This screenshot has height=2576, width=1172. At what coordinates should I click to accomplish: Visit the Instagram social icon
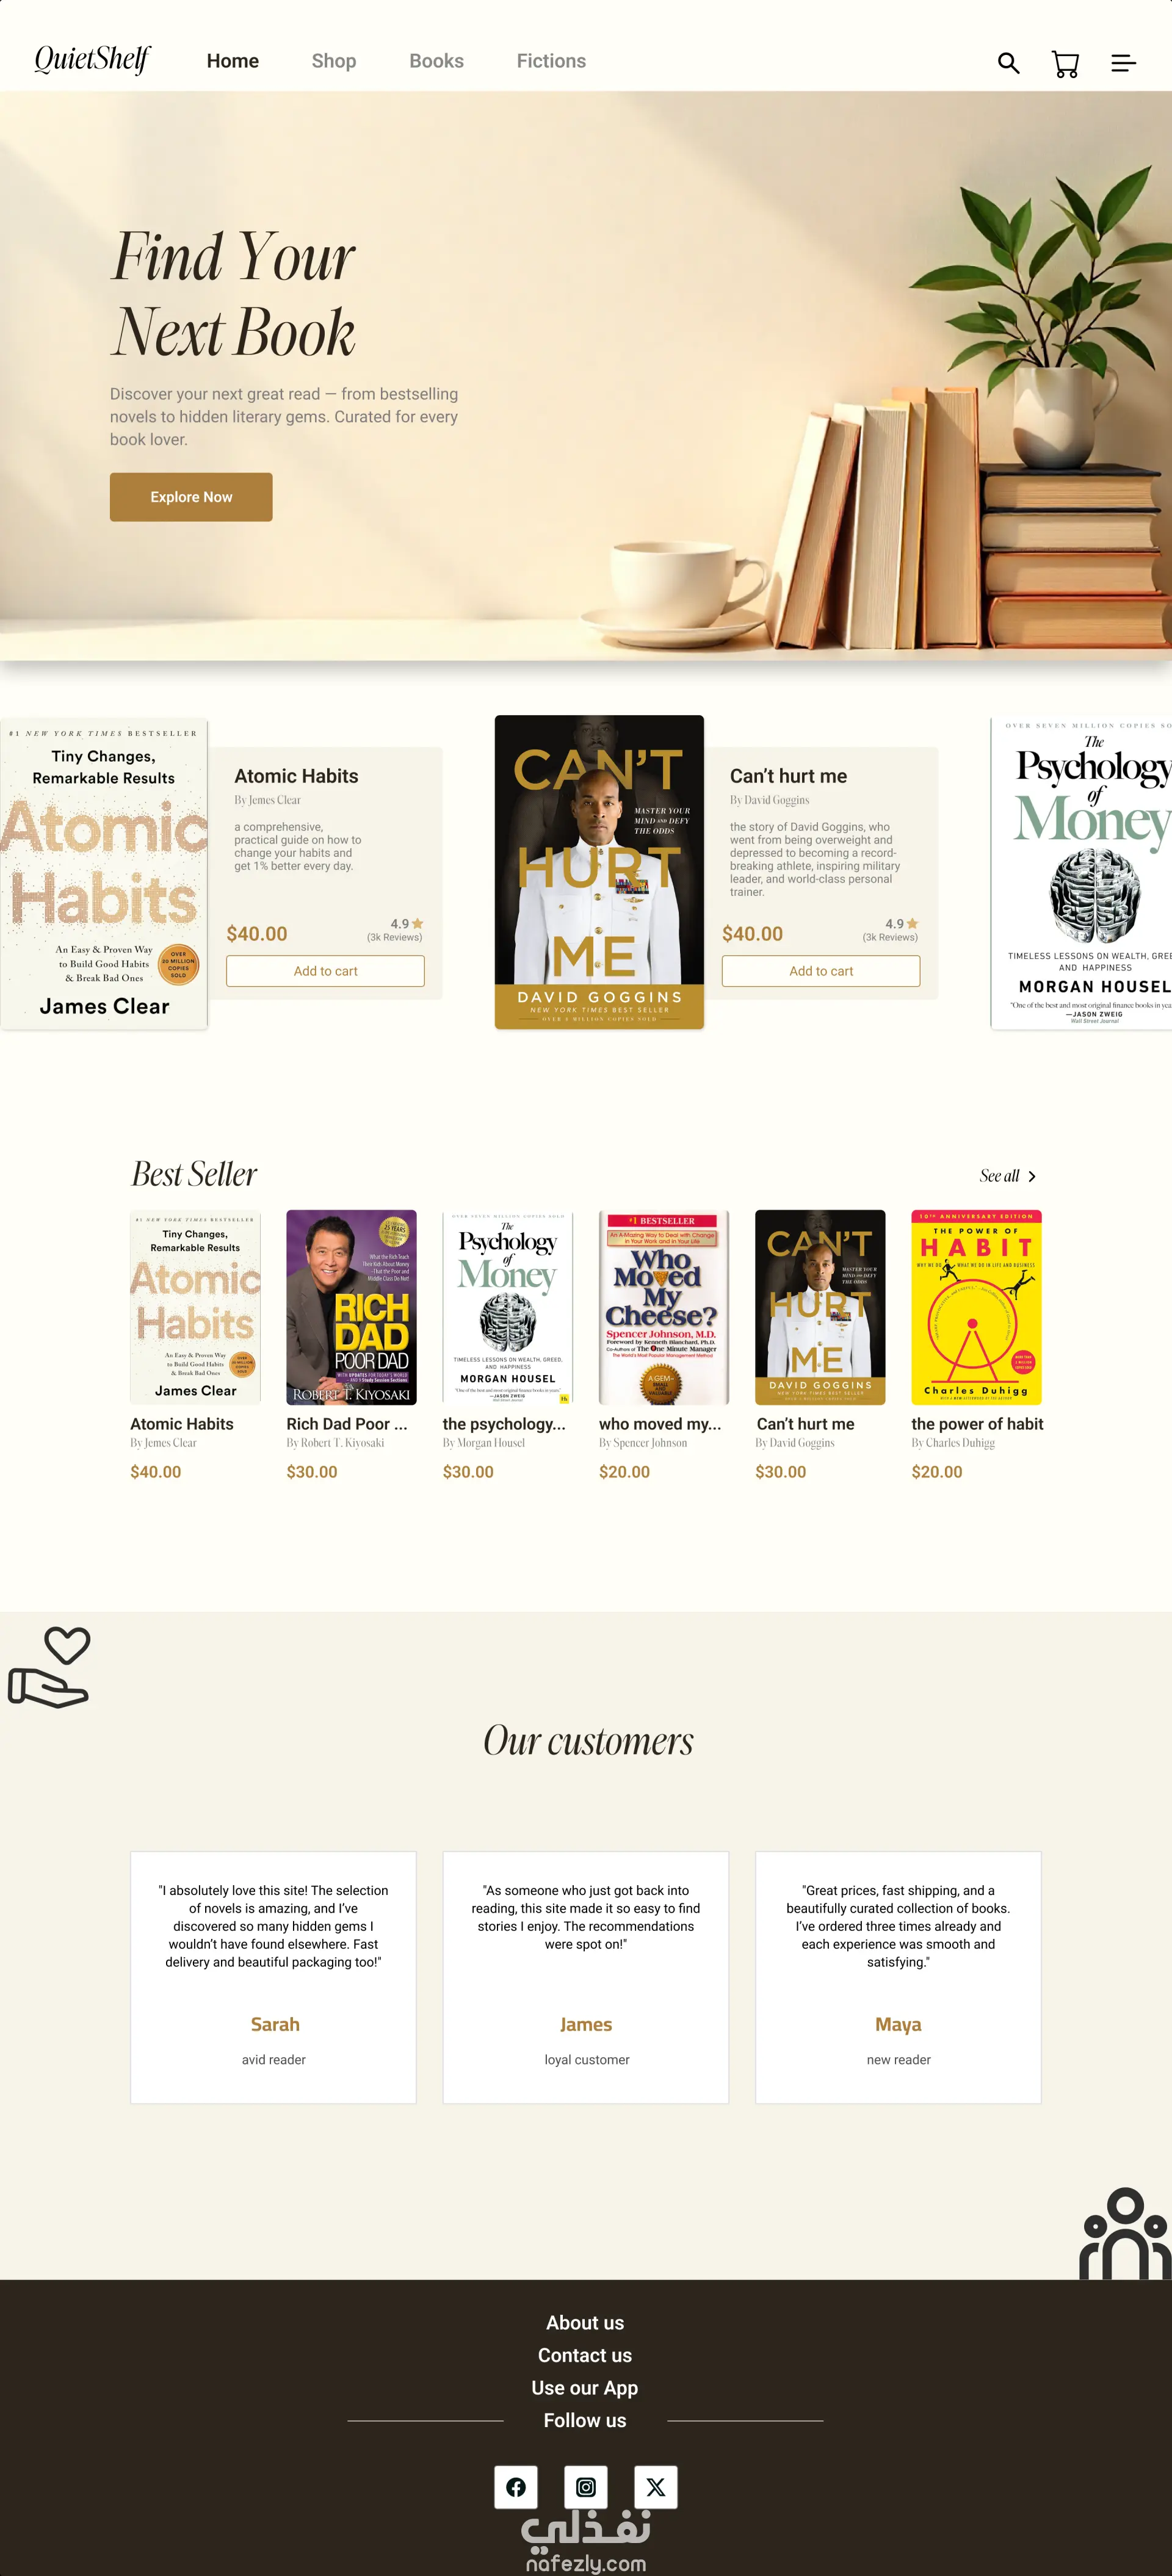point(586,2486)
